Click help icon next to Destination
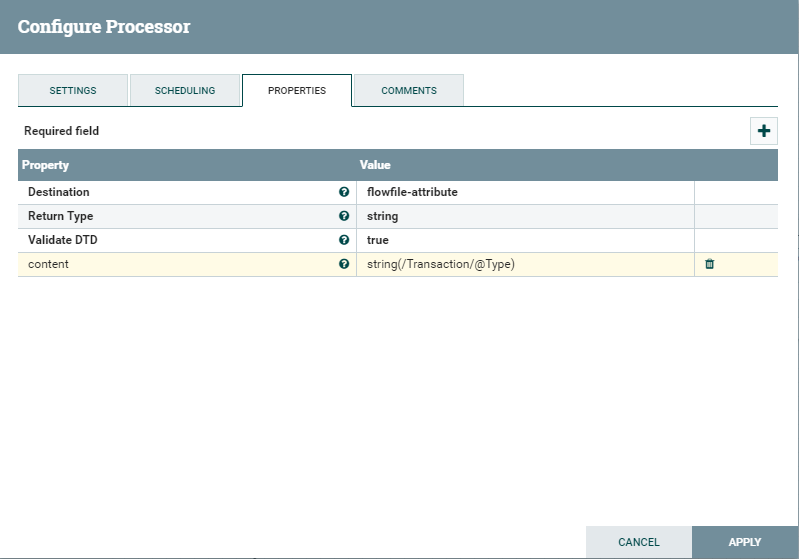799x559 pixels. pyautogui.click(x=344, y=192)
